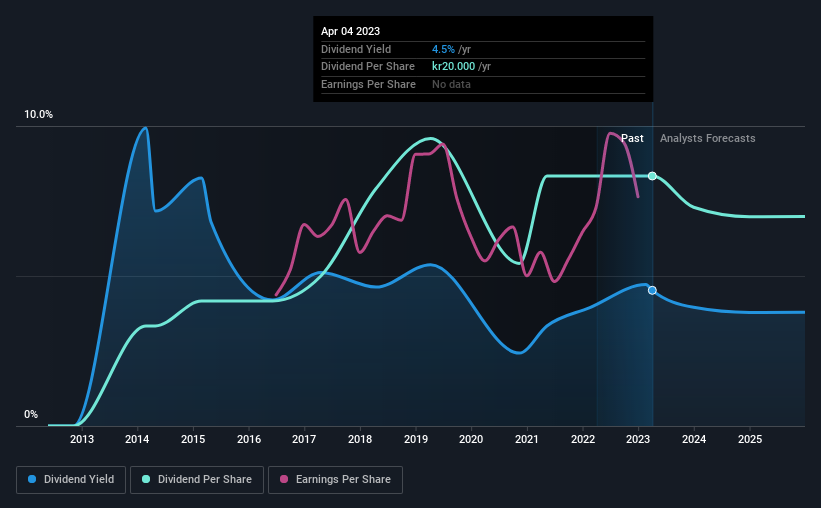Click the 4.5% dividend yield value in tooltip
The height and width of the screenshot is (508, 821).
point(443,49)
